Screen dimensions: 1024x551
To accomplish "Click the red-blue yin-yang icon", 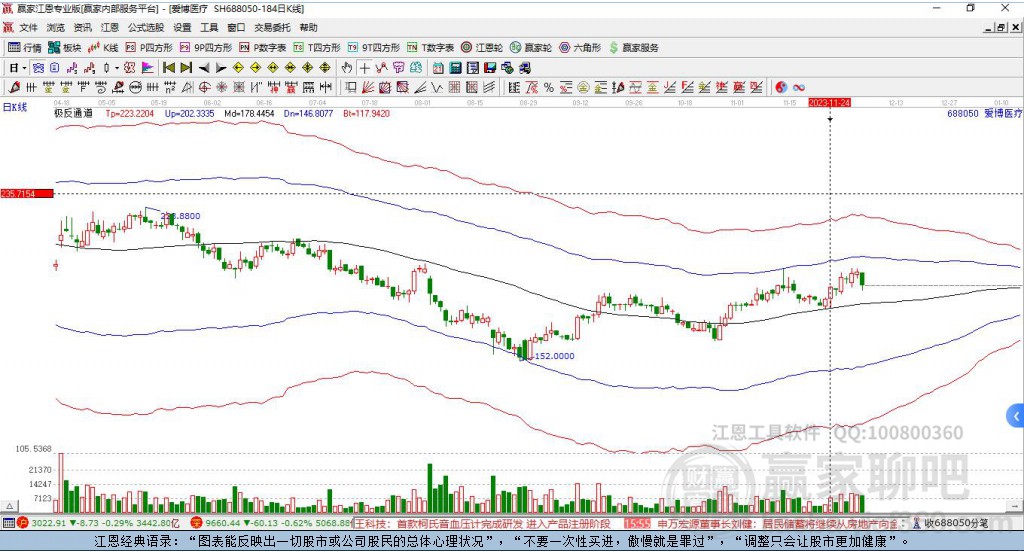I will point(781,87).
